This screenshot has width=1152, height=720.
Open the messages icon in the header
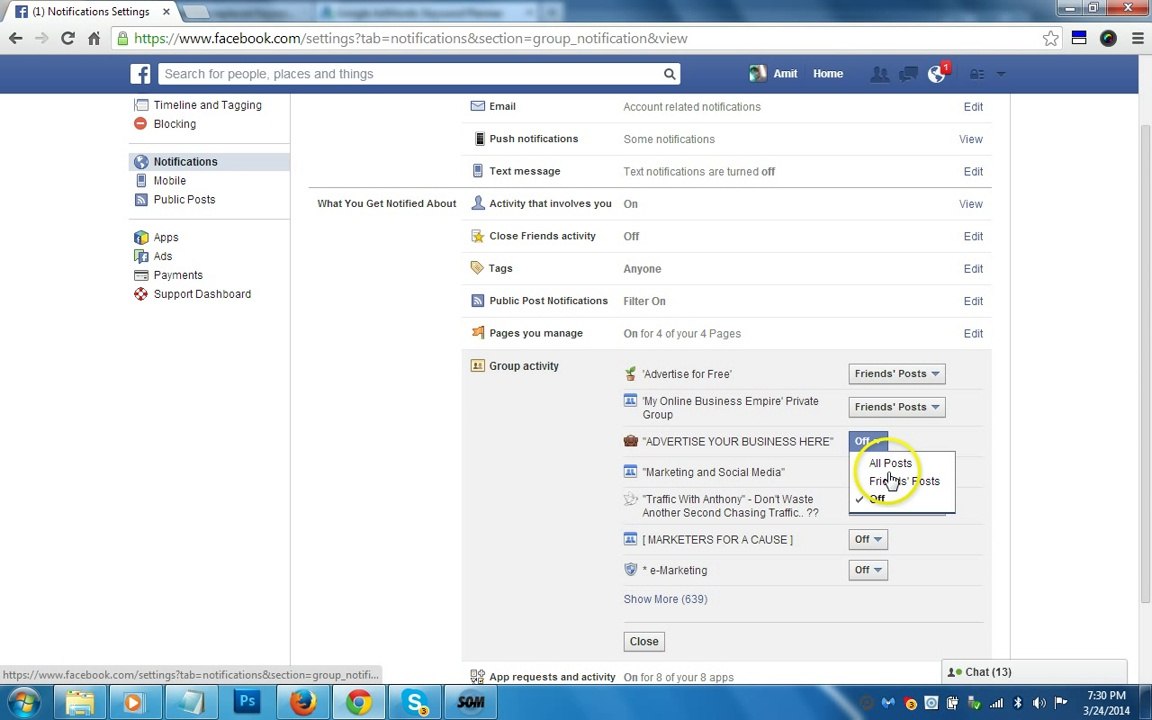coord(908,73)
